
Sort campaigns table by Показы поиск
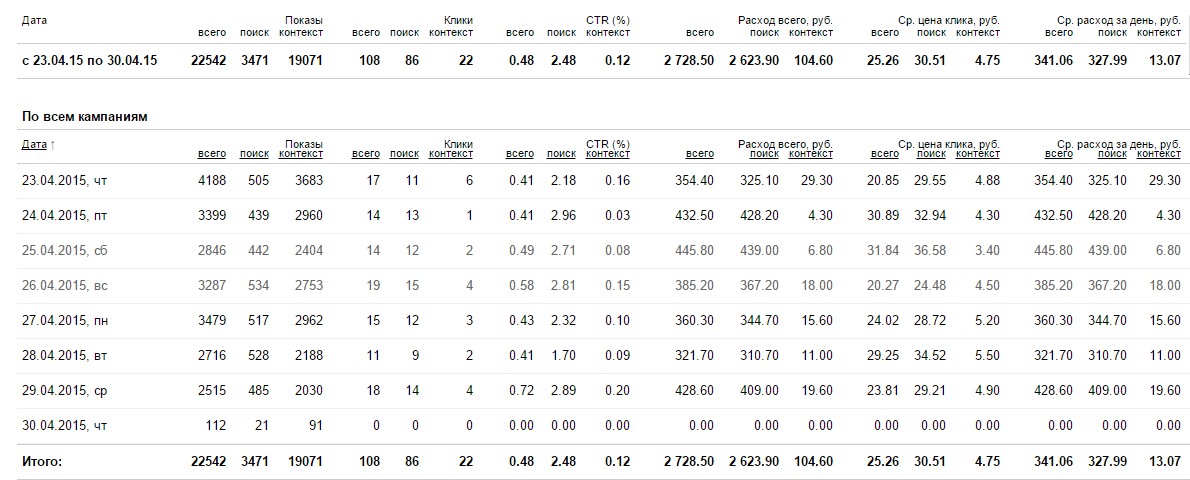click(254, 154)
